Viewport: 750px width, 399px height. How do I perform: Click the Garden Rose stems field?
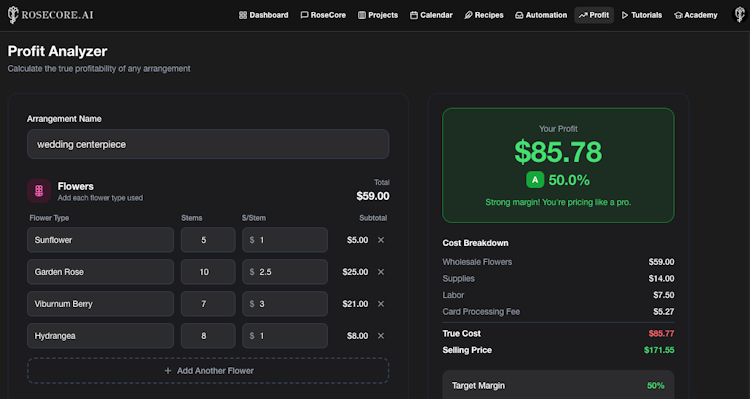tap(208, 272)
